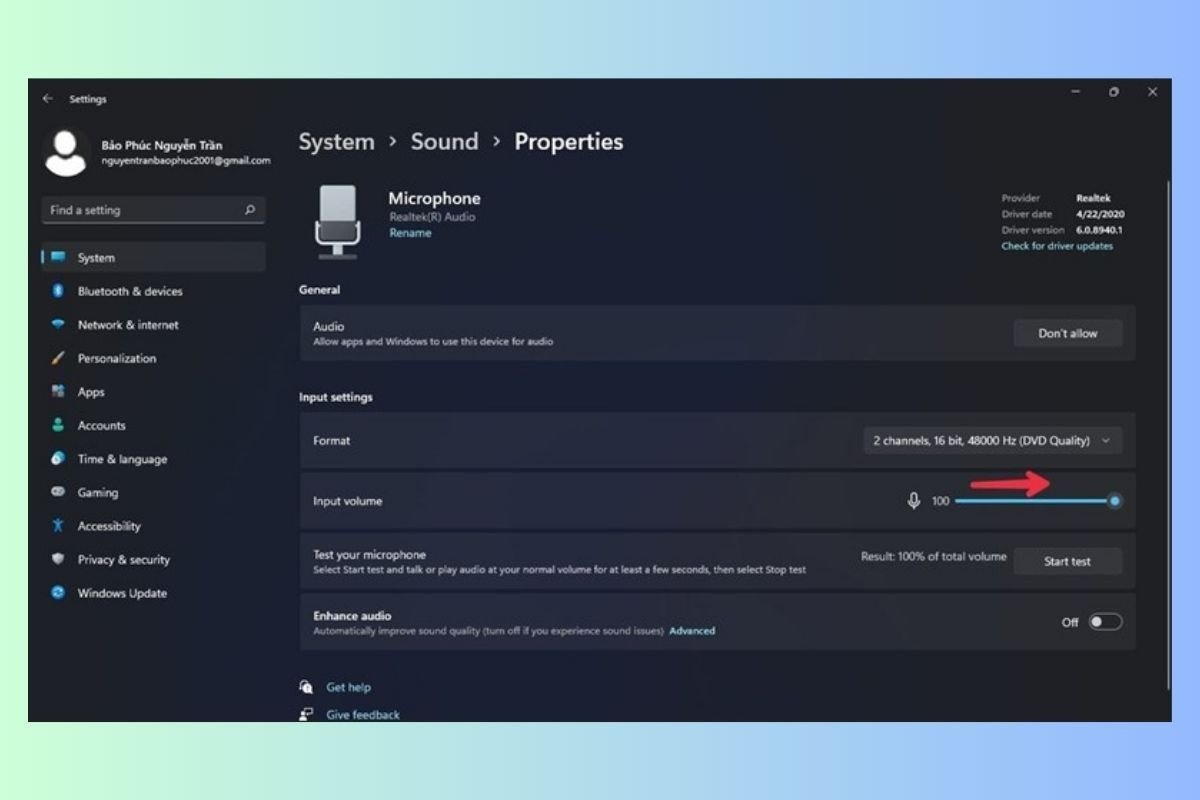Click the Bluetooth & devices icon
Image resolution: width=1200 pixels, height=800 pixels.
click(x=58, y=291)
